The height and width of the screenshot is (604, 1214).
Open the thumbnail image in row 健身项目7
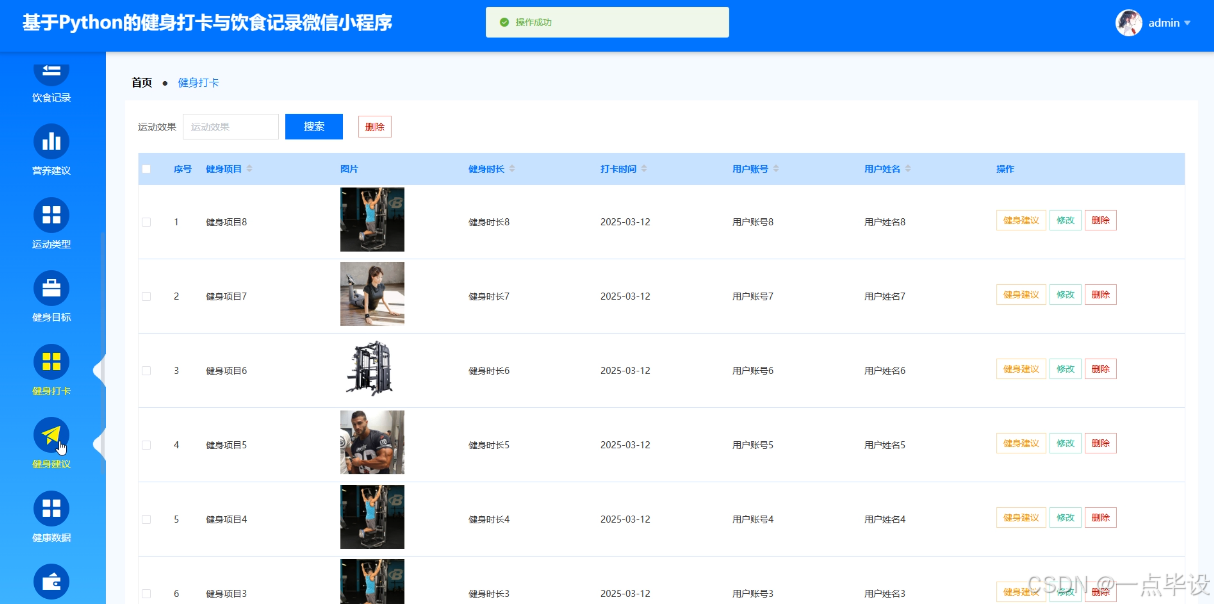point(372,294)
